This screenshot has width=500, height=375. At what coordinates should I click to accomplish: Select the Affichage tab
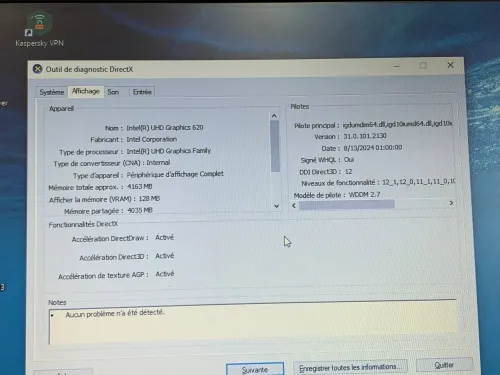point(86,91)
